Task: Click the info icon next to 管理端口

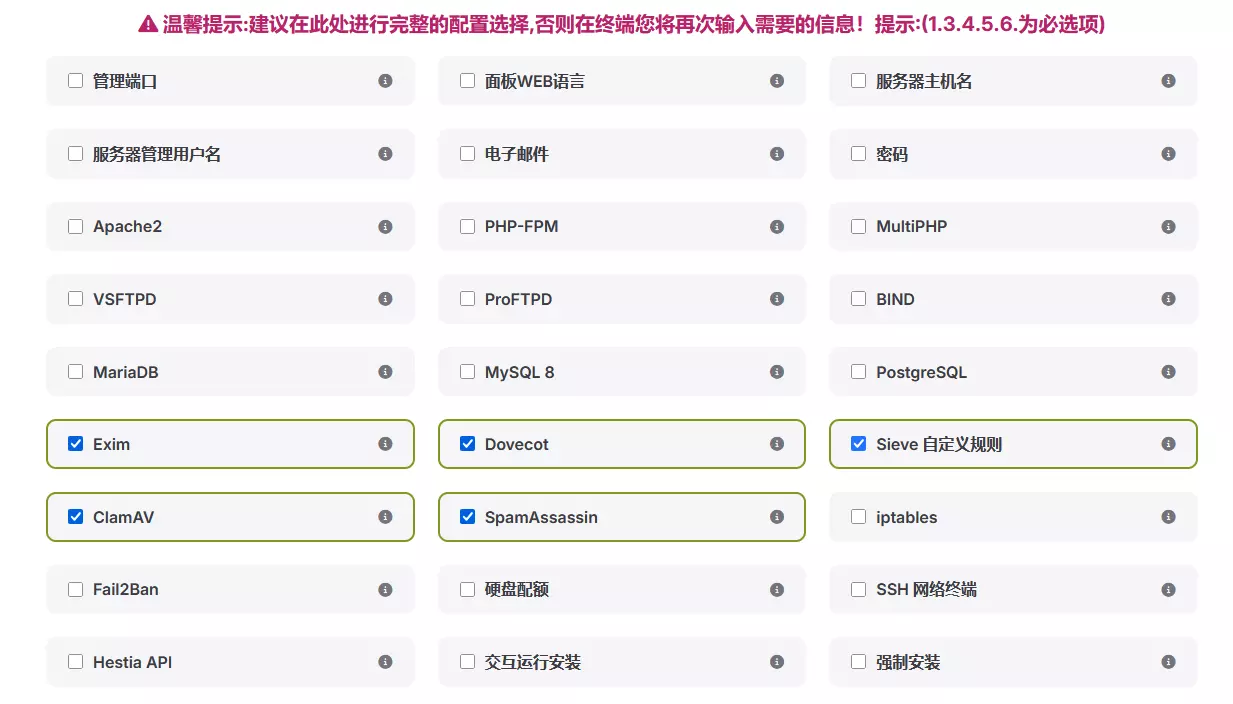Action: tap(385, 81)
